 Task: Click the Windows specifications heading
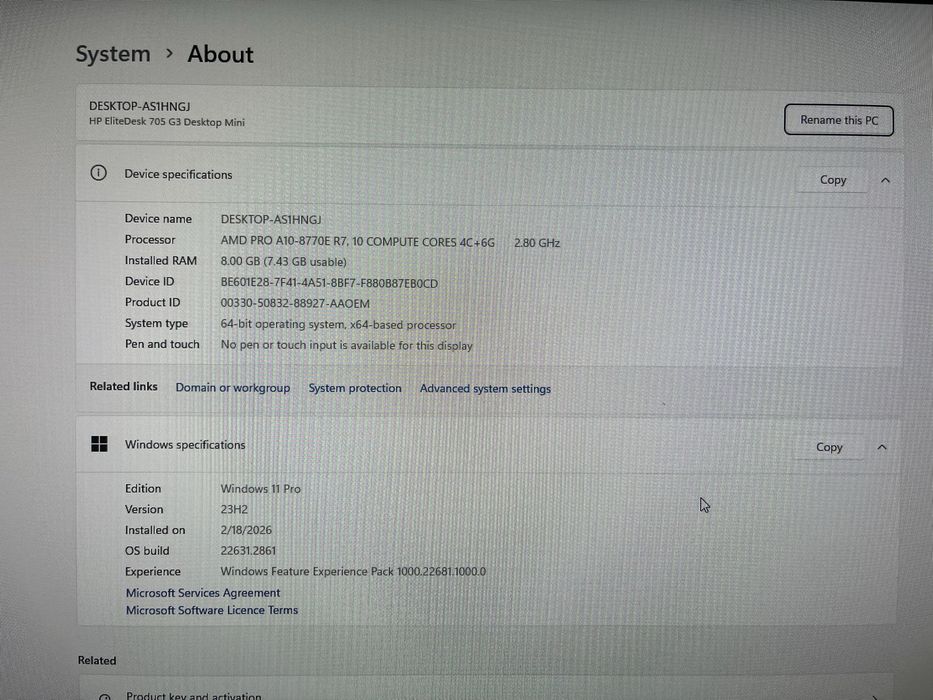pyautogui.click(x=184, y=445)
